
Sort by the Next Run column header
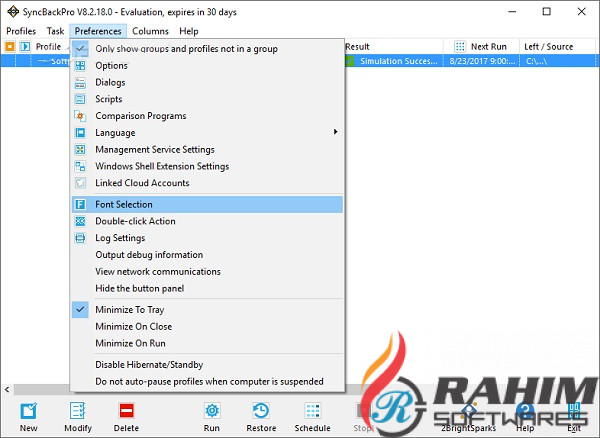(481, 47)
